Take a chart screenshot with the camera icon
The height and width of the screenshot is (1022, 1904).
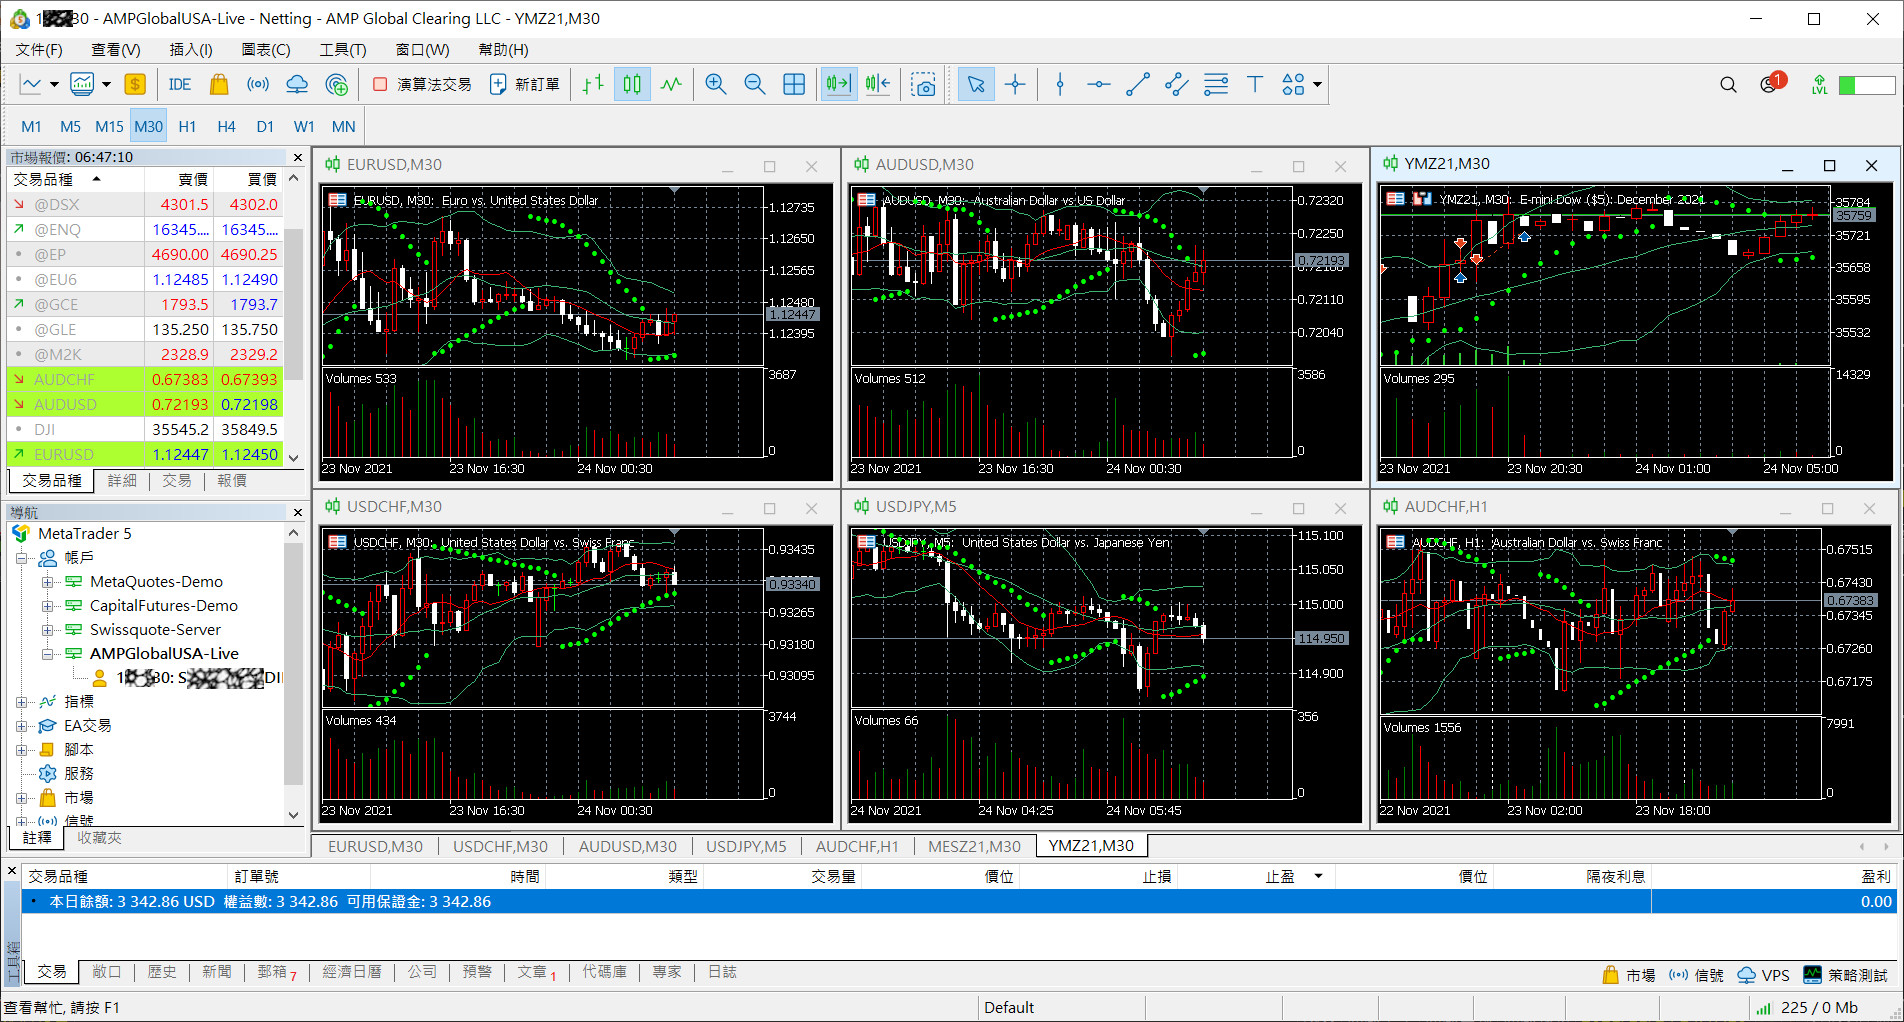[x=925, y=85]
